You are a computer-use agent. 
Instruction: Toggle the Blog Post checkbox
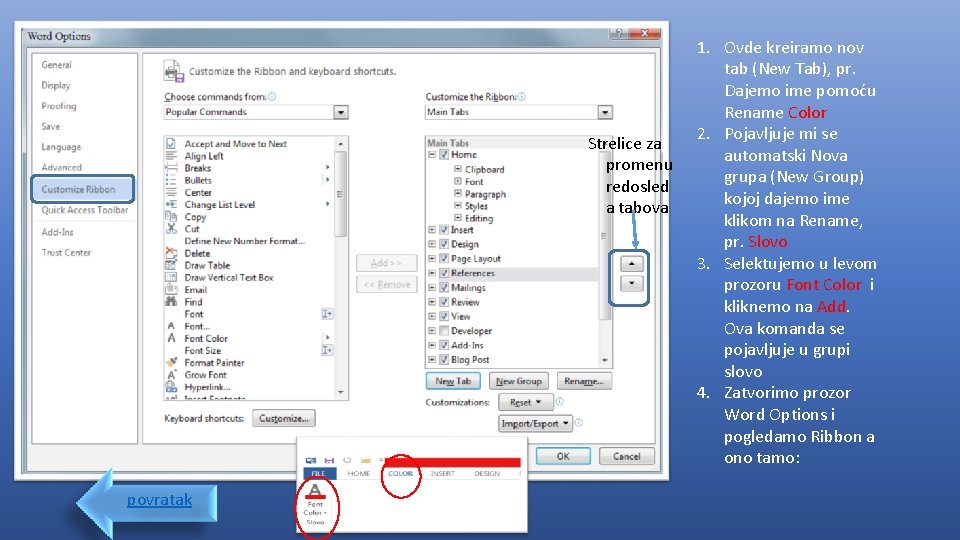click(444, 359)
